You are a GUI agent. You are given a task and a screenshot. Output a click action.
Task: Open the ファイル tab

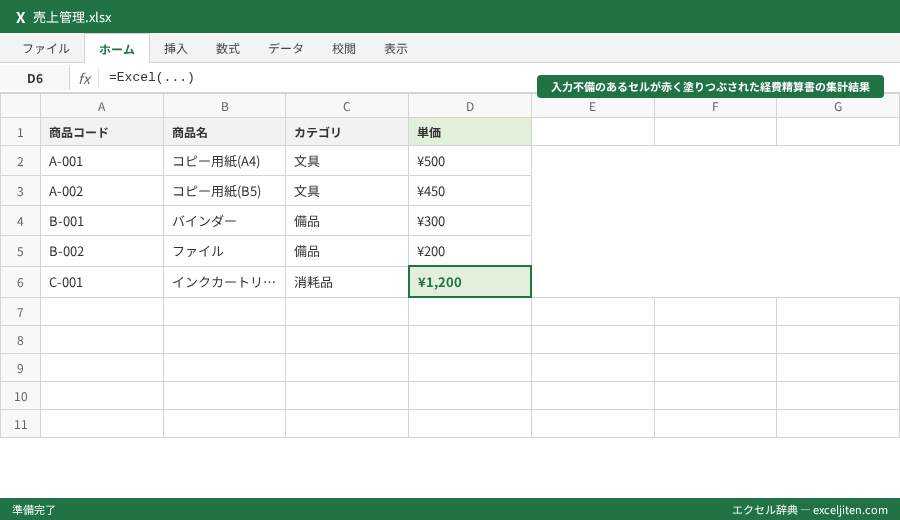[46, 49]
